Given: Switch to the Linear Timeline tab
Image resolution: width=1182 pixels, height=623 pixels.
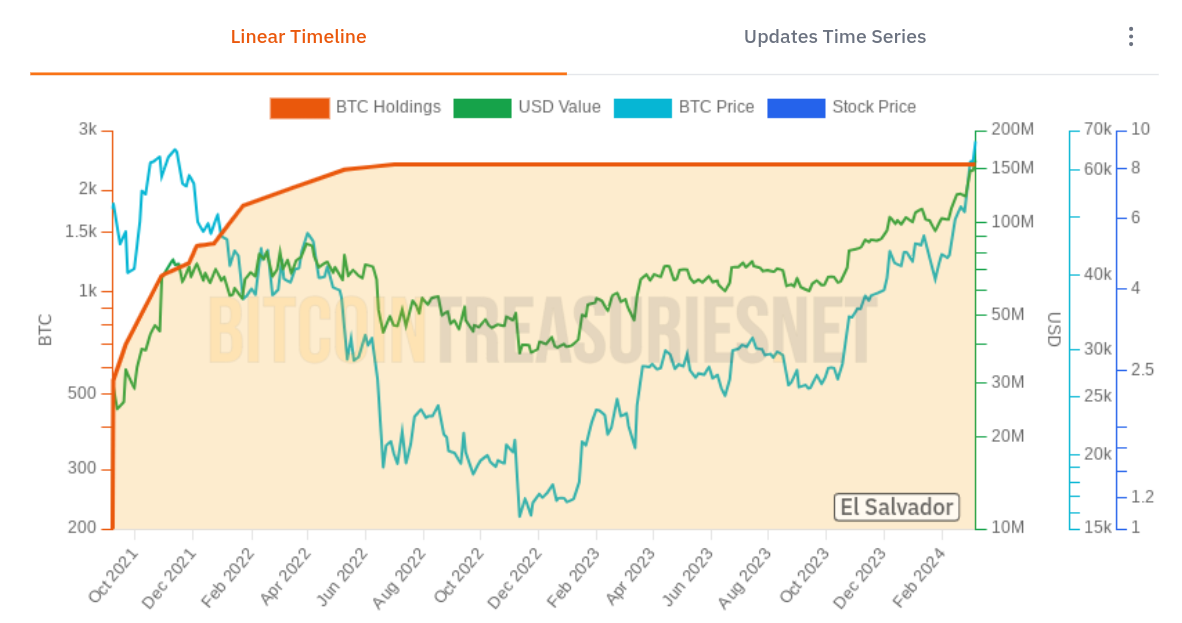Looking at the screenshot, I should click(x=298, y=37).
